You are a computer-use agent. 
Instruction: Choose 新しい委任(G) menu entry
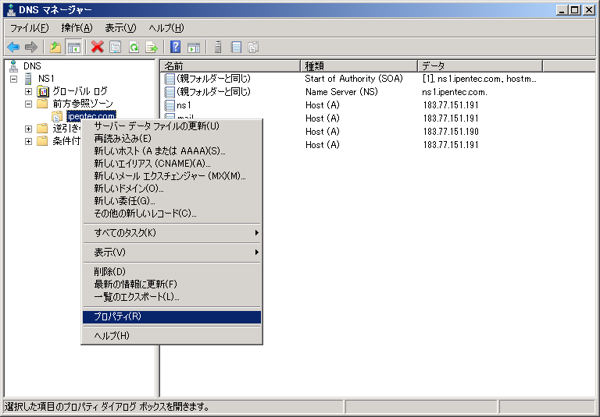tap(172, 201)
